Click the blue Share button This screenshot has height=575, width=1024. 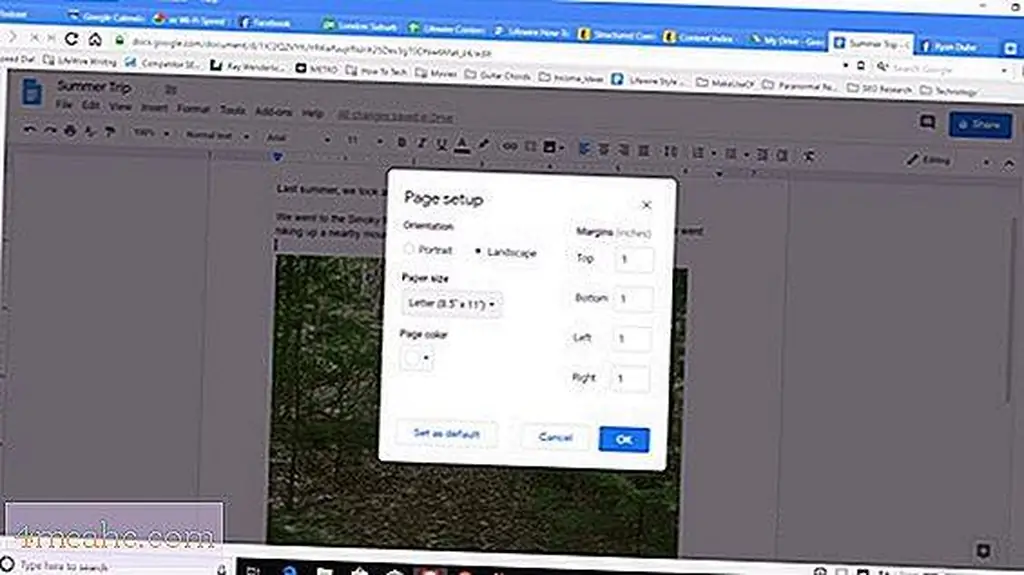click(980, 125)
